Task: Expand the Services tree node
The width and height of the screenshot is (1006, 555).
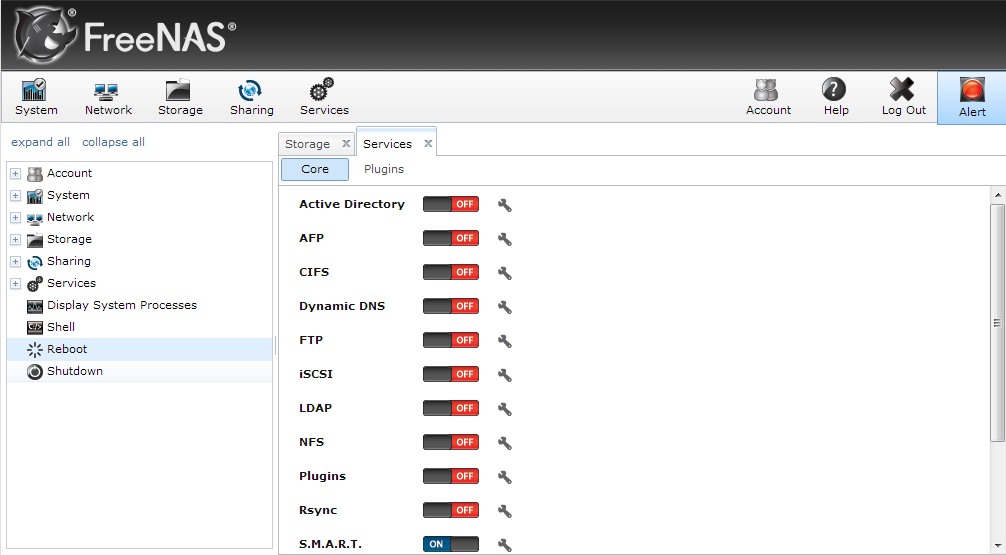Action: [x=15, y=284]
